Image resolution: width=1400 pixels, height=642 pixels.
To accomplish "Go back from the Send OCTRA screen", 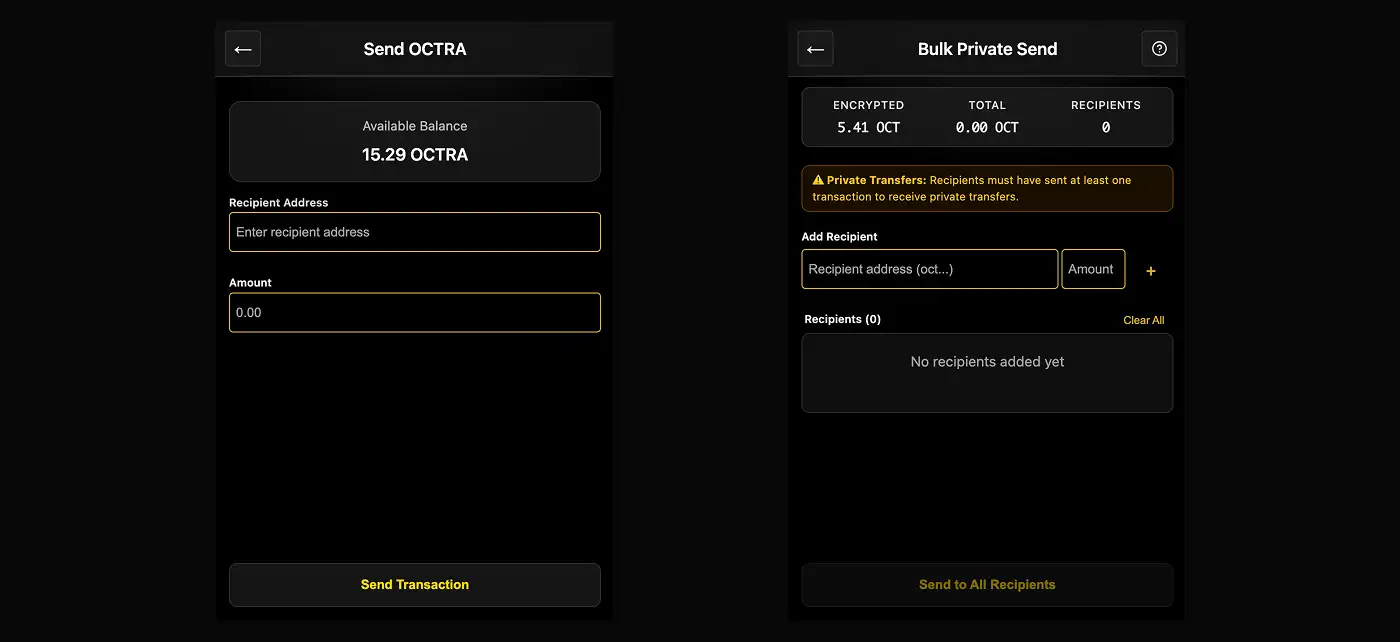I will [x=243, y=49].
